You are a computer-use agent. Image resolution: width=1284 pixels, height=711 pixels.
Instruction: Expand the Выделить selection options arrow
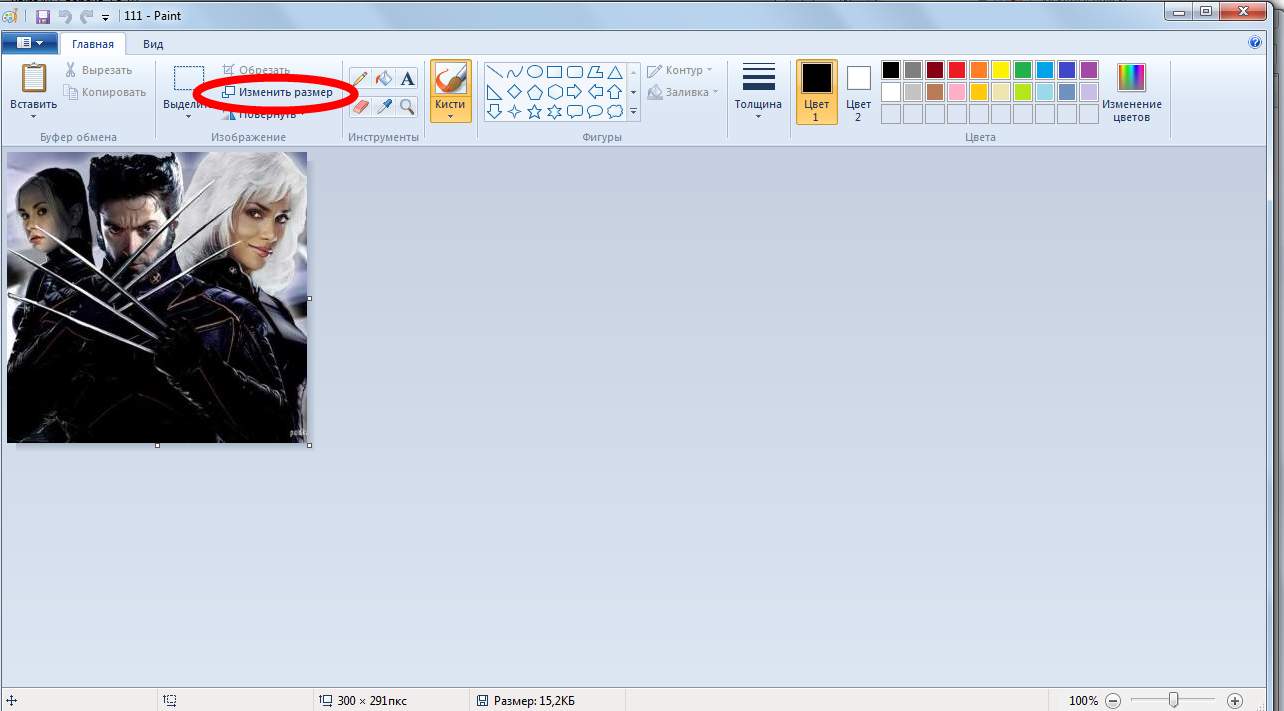point(188,117)
